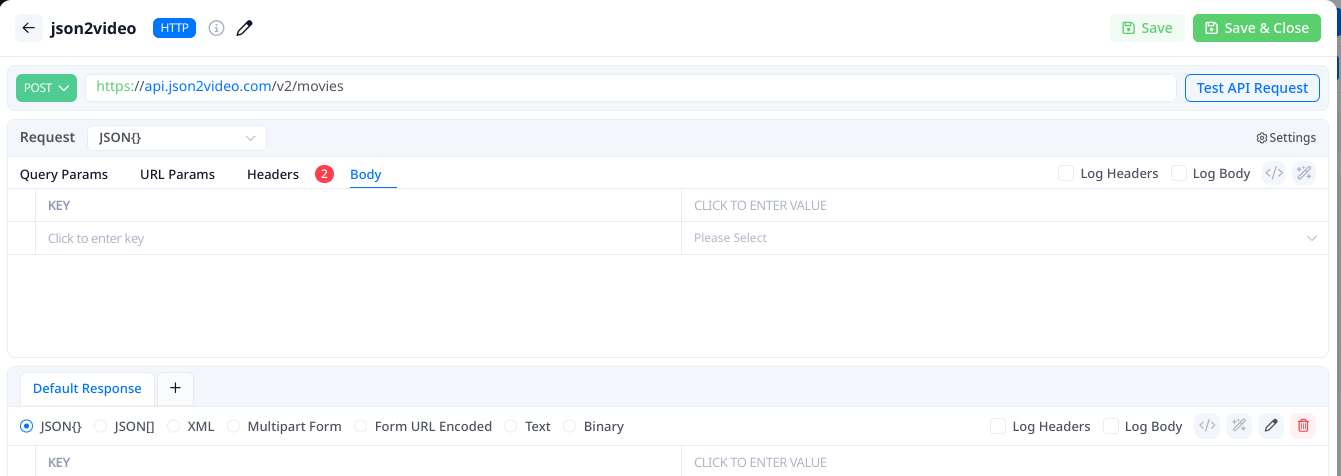
Task: Click the api.json2video.com URL input field
Action: pyautogui.click(x=630, y=87)
